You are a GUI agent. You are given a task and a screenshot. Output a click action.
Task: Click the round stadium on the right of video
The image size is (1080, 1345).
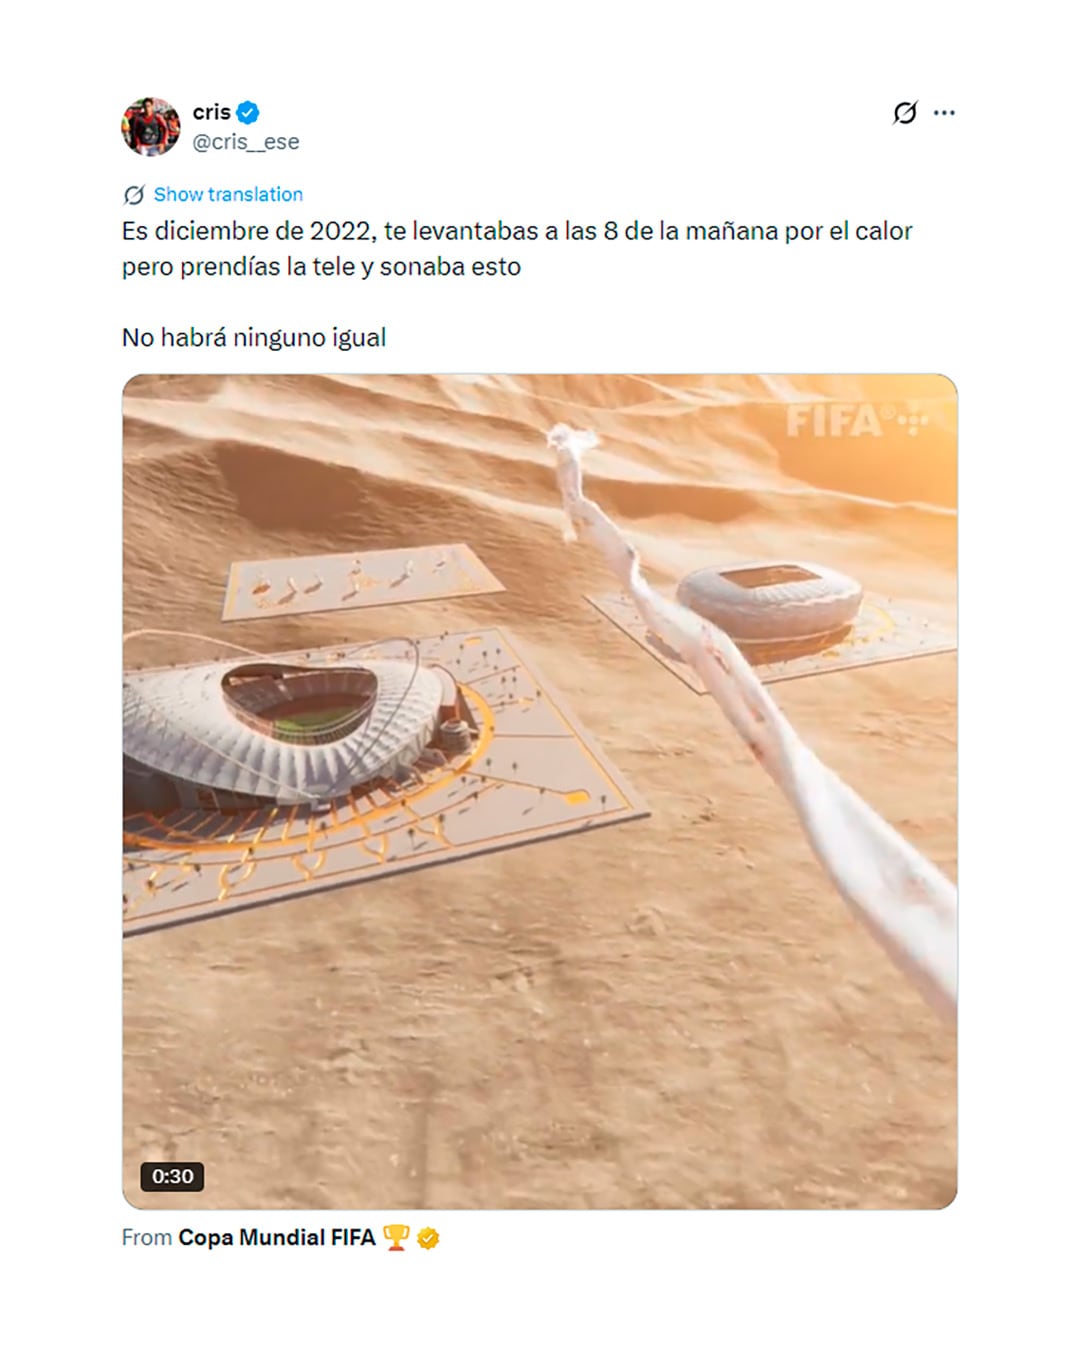768,604
